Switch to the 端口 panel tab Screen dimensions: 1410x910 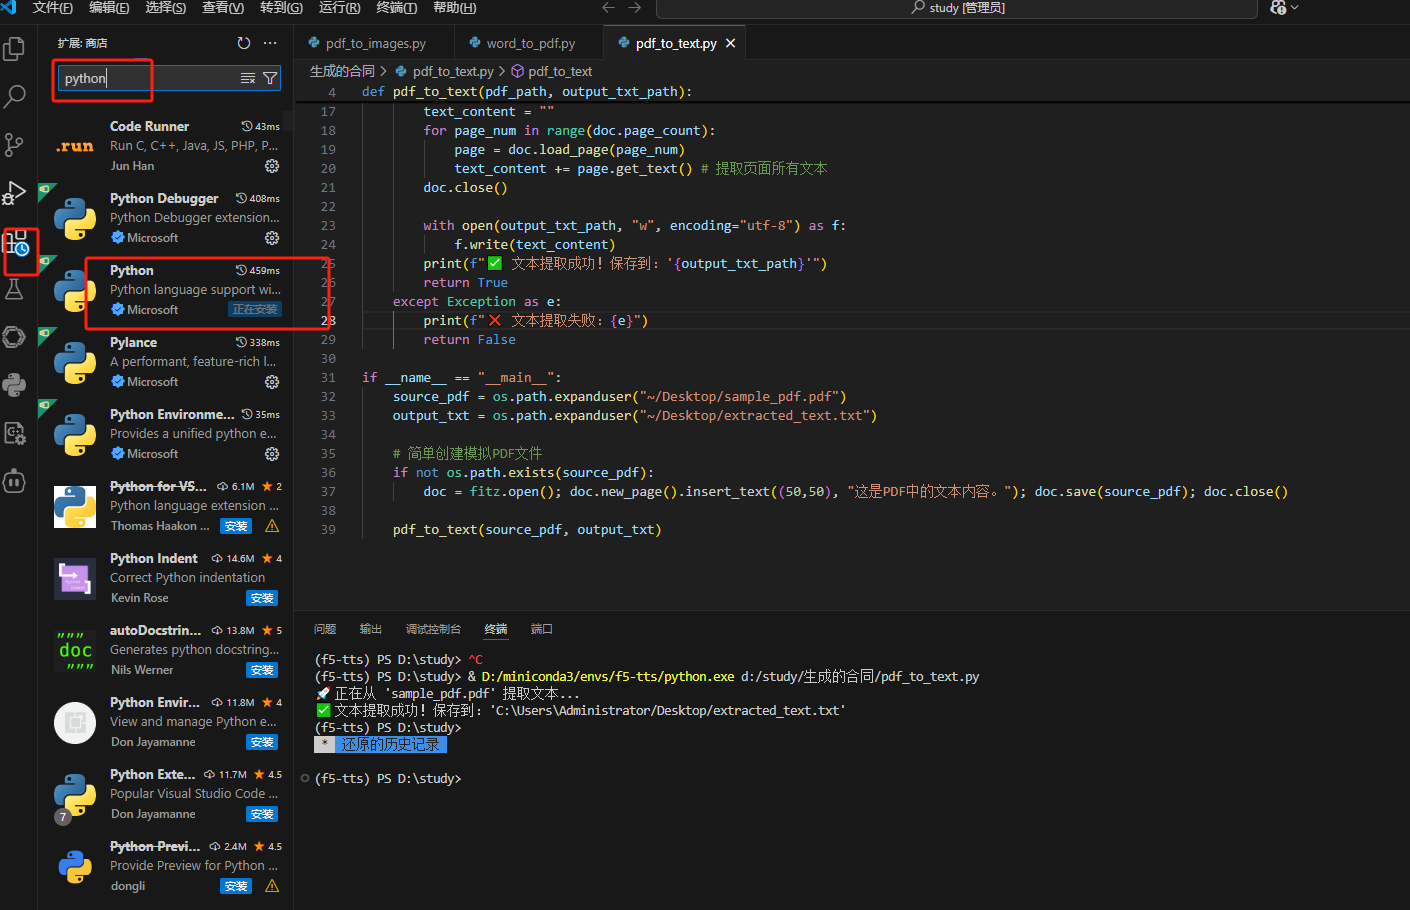click(x=541, y=629)
